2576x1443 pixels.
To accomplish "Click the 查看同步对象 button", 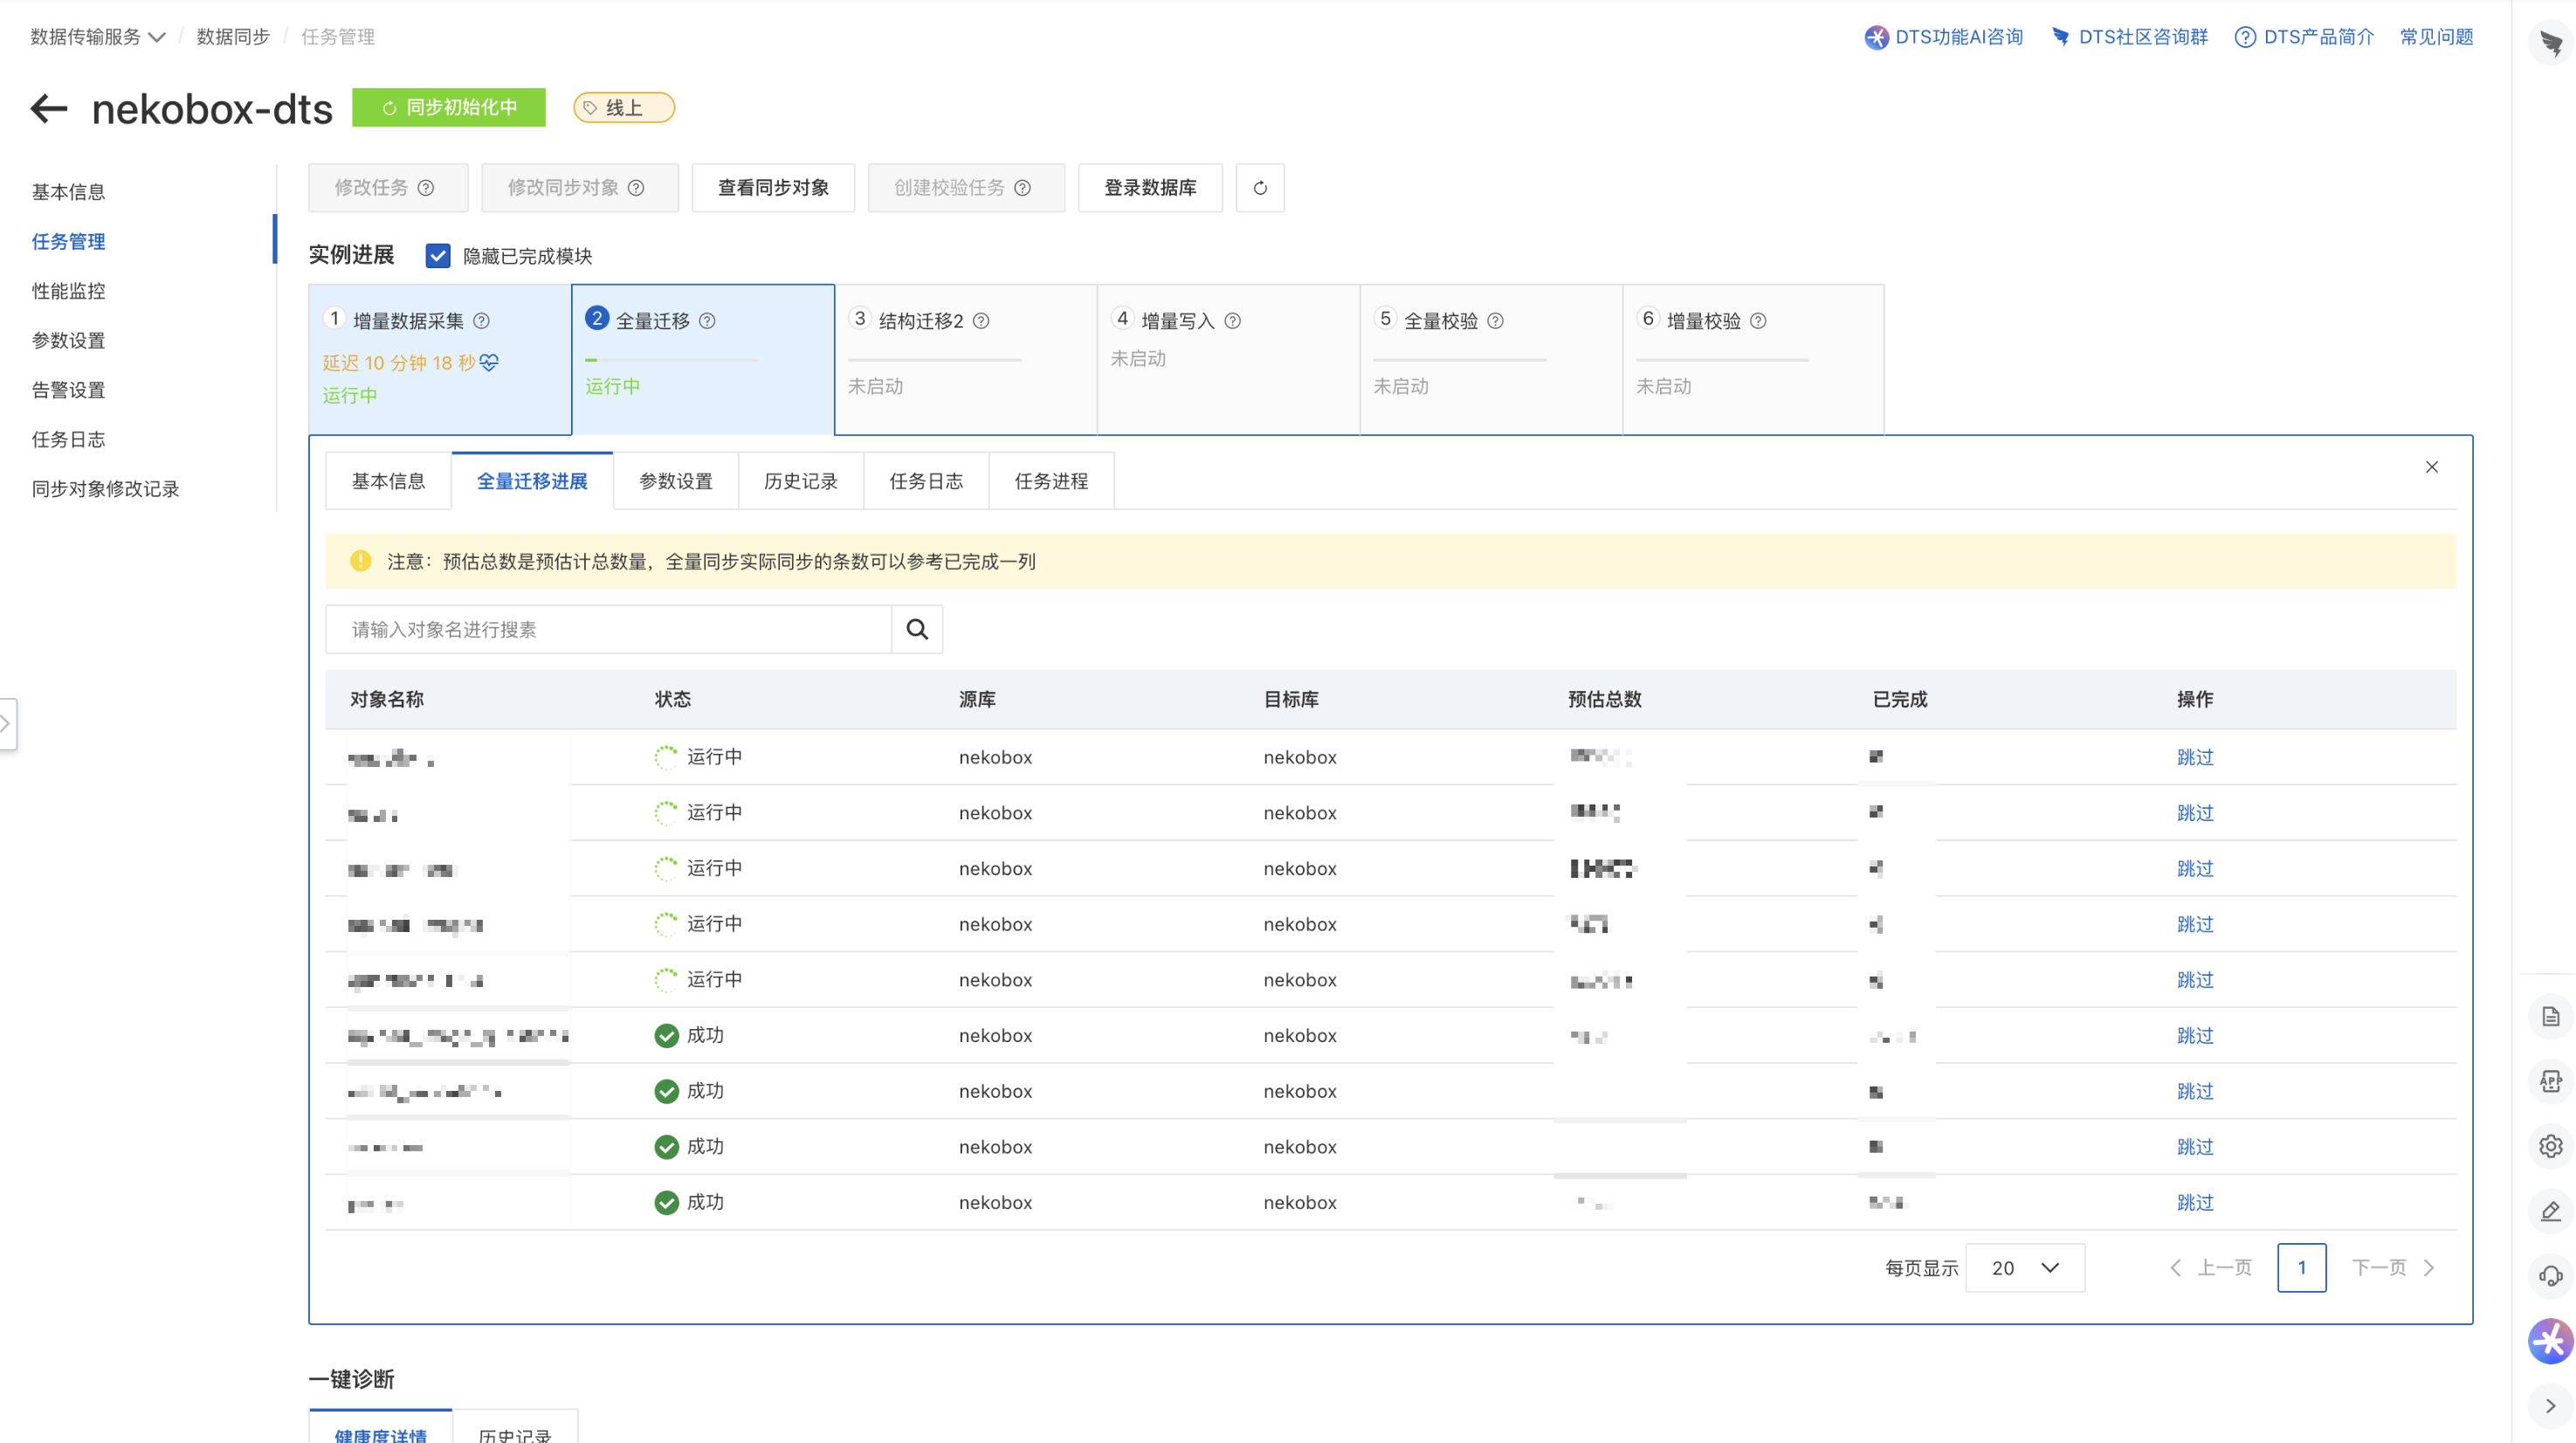I will pos(773,188).
